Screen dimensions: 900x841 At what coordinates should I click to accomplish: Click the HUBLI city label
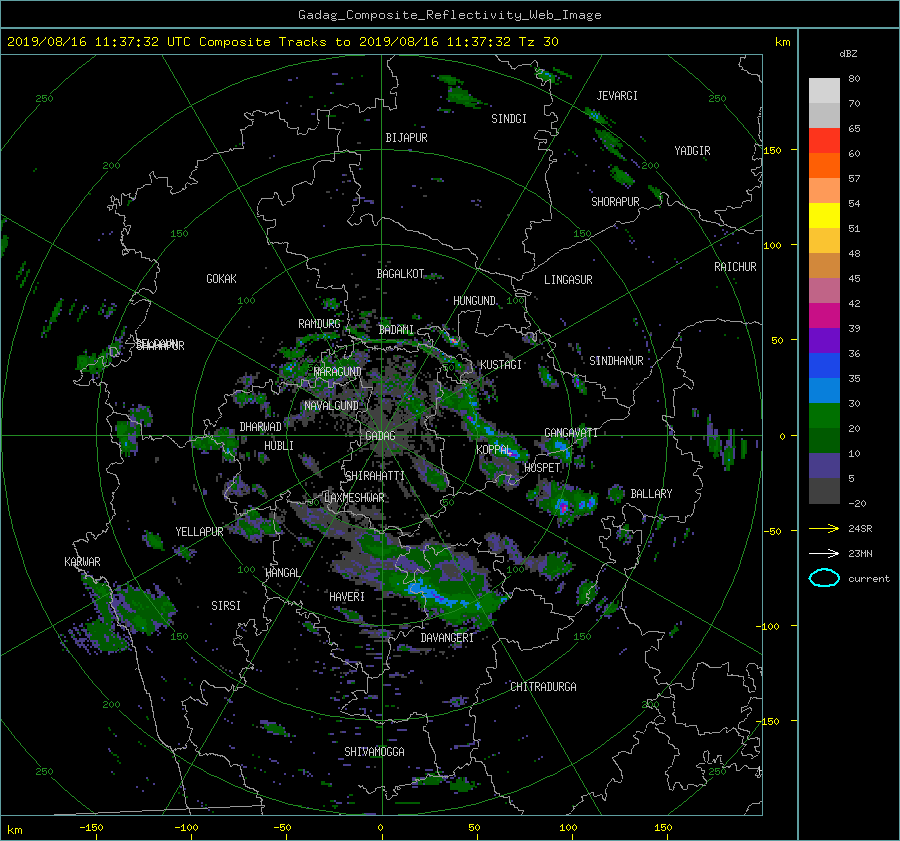tap(279, 446)
